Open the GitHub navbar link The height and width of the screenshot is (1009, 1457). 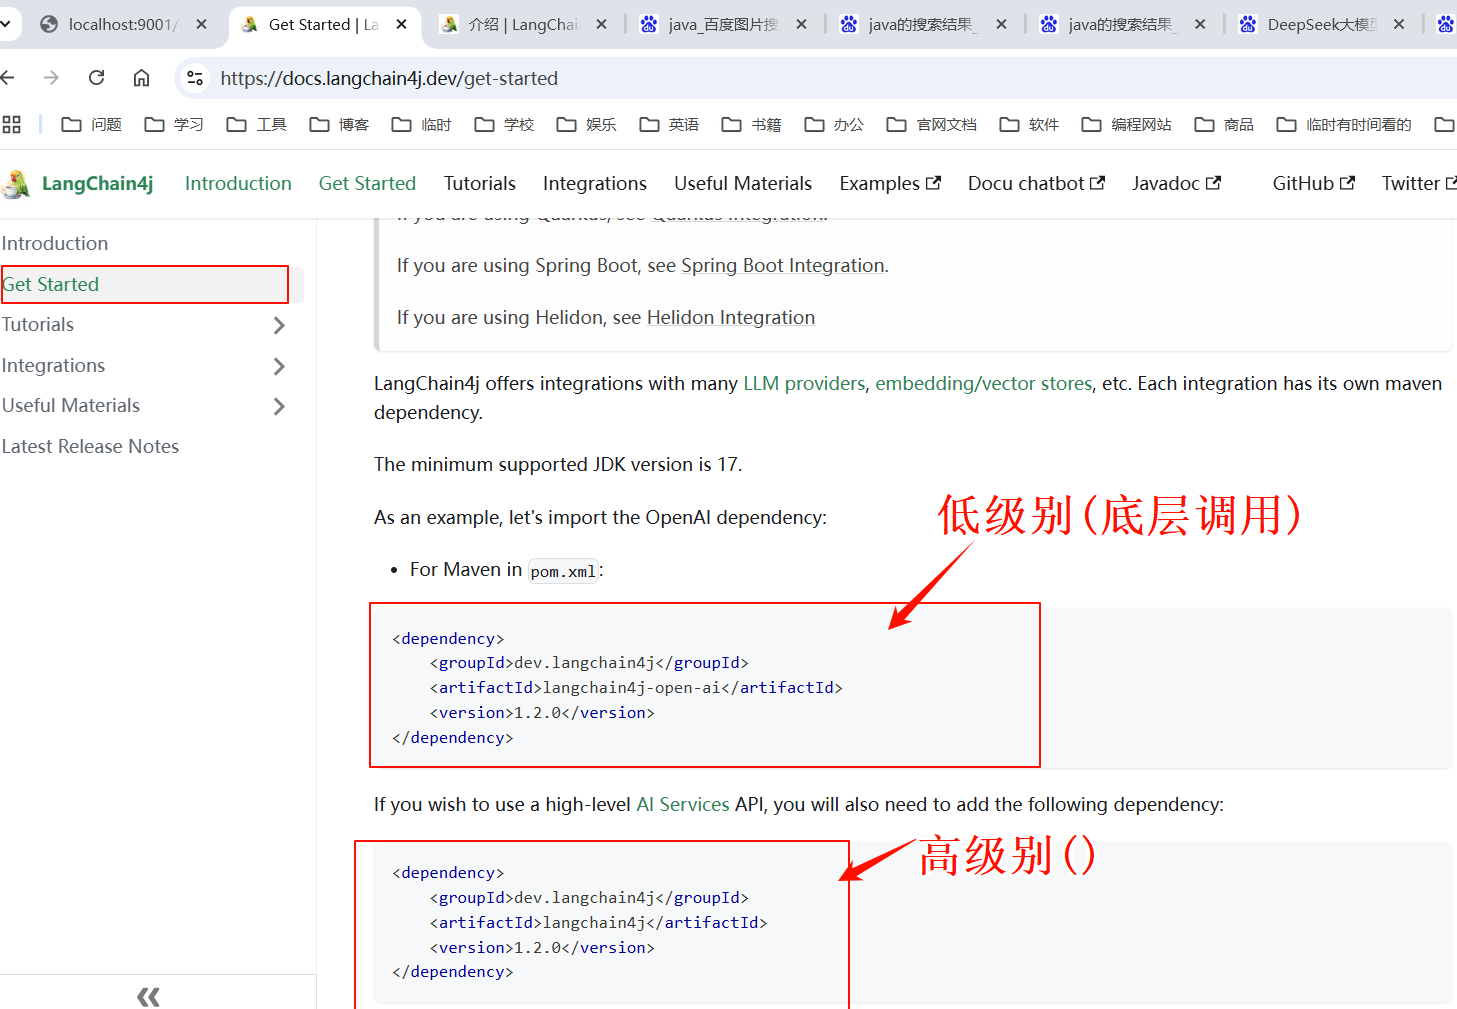1313,183
